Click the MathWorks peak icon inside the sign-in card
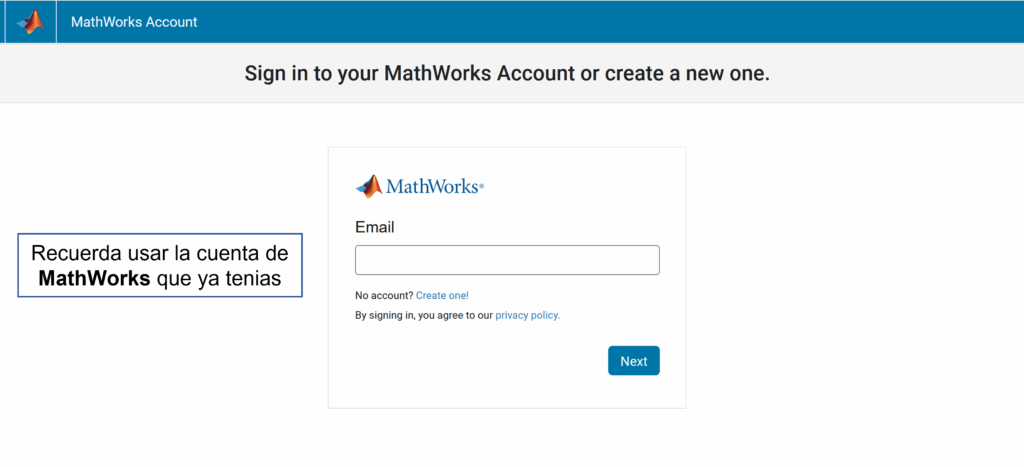Screen dimensions: 1024x467 coord(369,187)
